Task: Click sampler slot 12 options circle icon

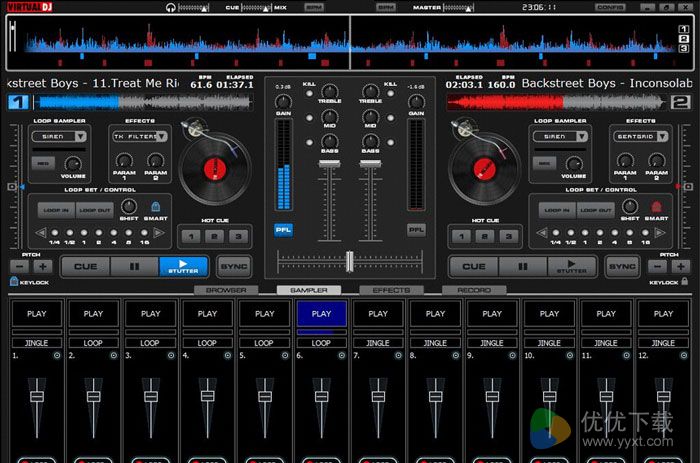Action: point(683,355)
